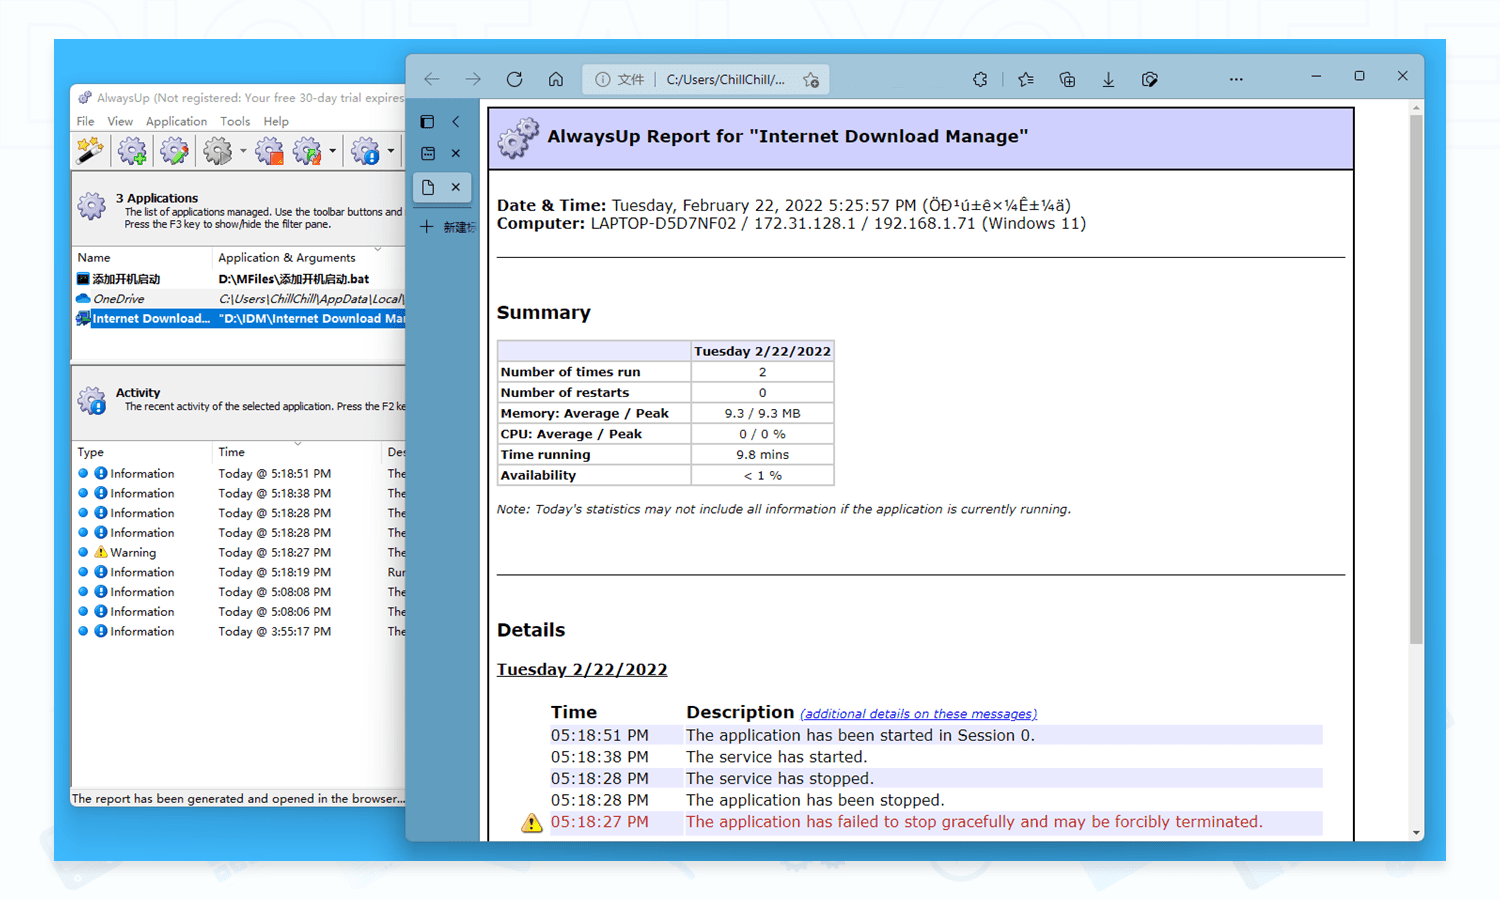Click the site info icon in address bar
1500x900 pixels.
pyautogui.click(x=603, y=80)
